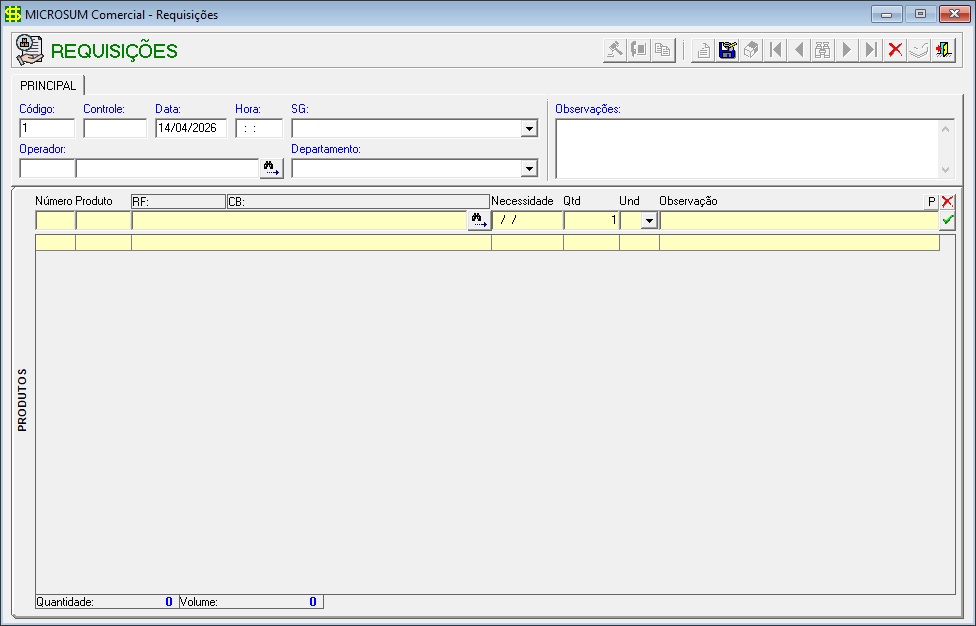Screen dimensions: 976x626
Task: Open product lookup binoculars button
Action: coord(479,220)
